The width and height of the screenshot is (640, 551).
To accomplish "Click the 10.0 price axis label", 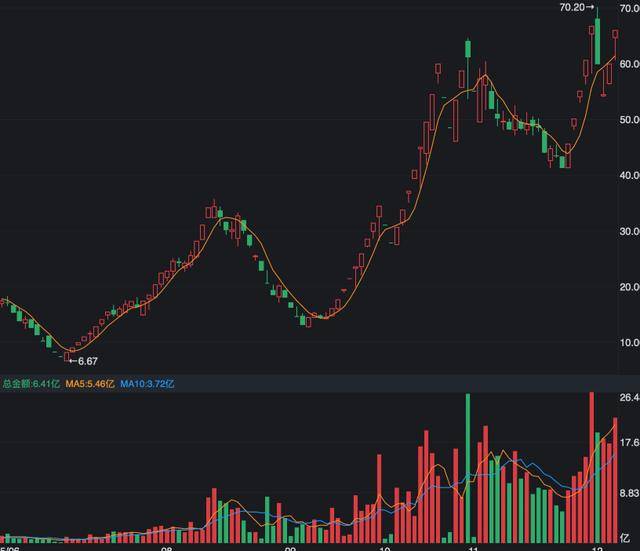I will tap(629, 343).
